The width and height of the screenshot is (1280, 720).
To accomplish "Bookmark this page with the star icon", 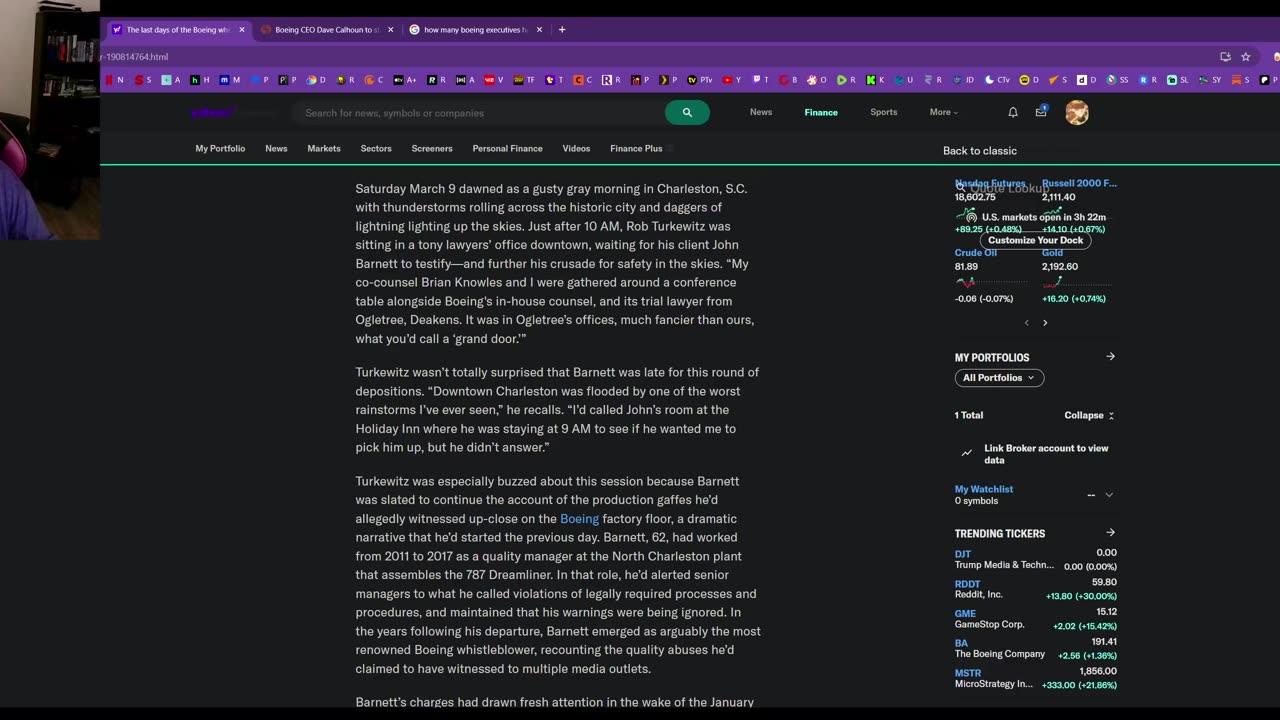I will click(1245, 57).
